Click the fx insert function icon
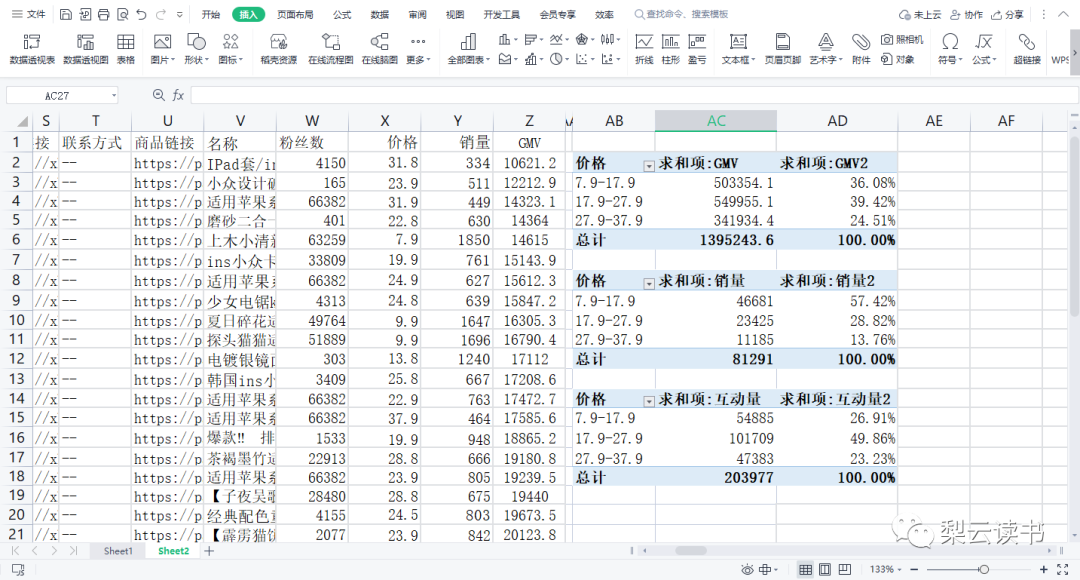This screenshot has width=1080, height=580. coord(178,95)
